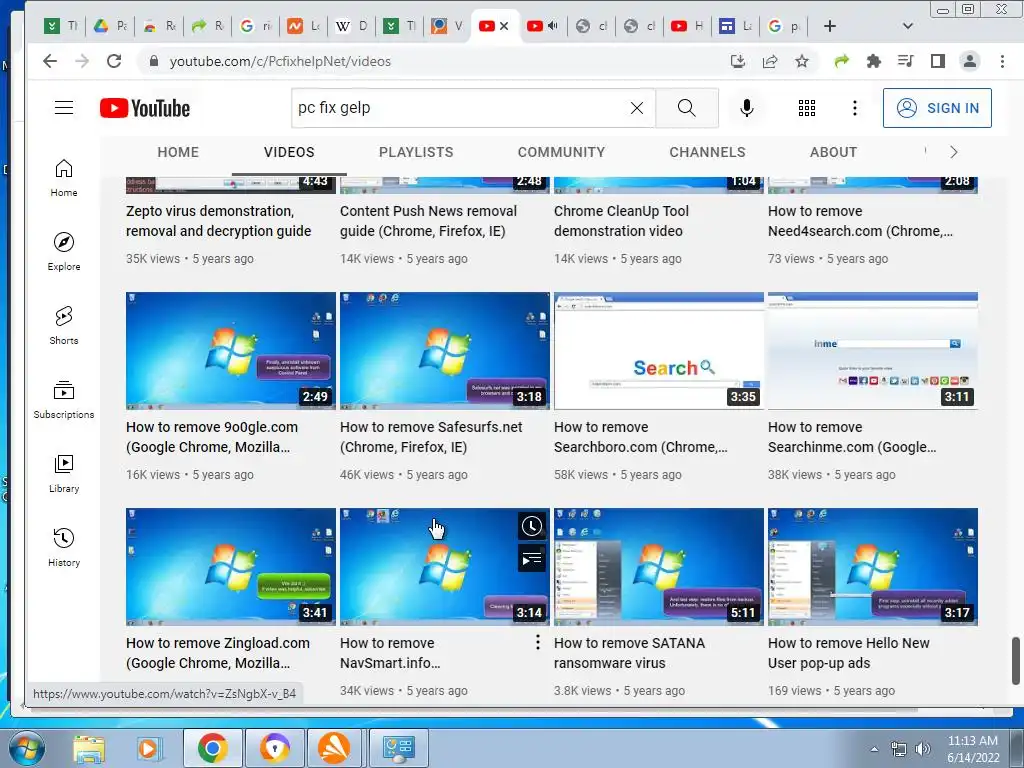Open the ABOUT channel tab
This screenshot has height=768, width=1024.
point(833,152)
